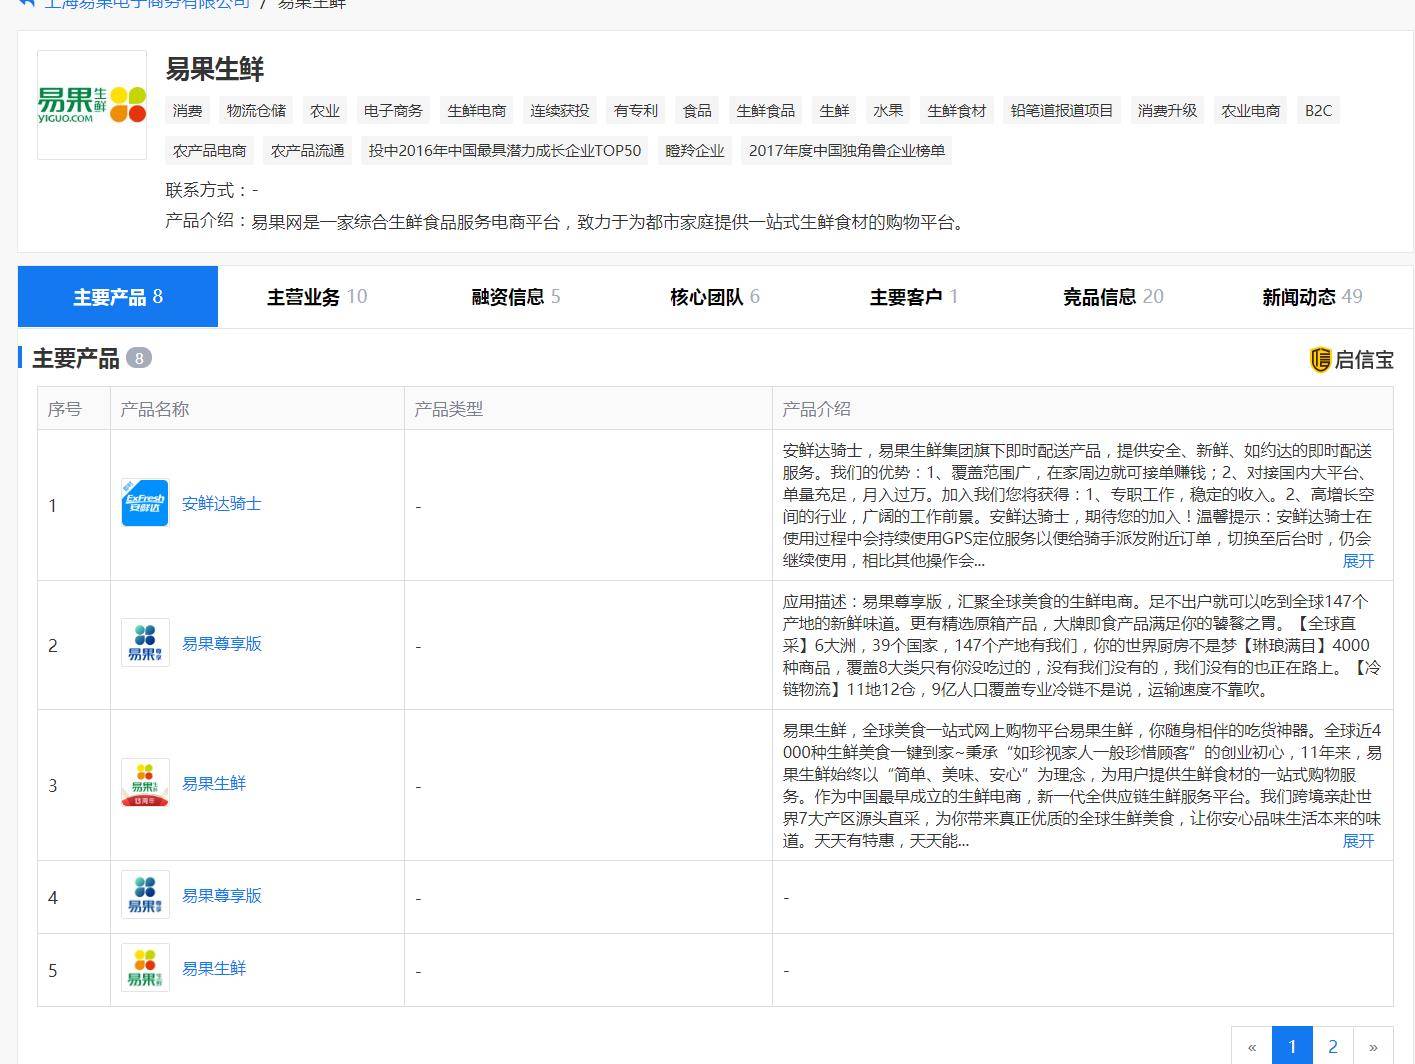Open 安鲜达骑士 product name link
Screen dimensions: 1415x1064
pos(221,503)
